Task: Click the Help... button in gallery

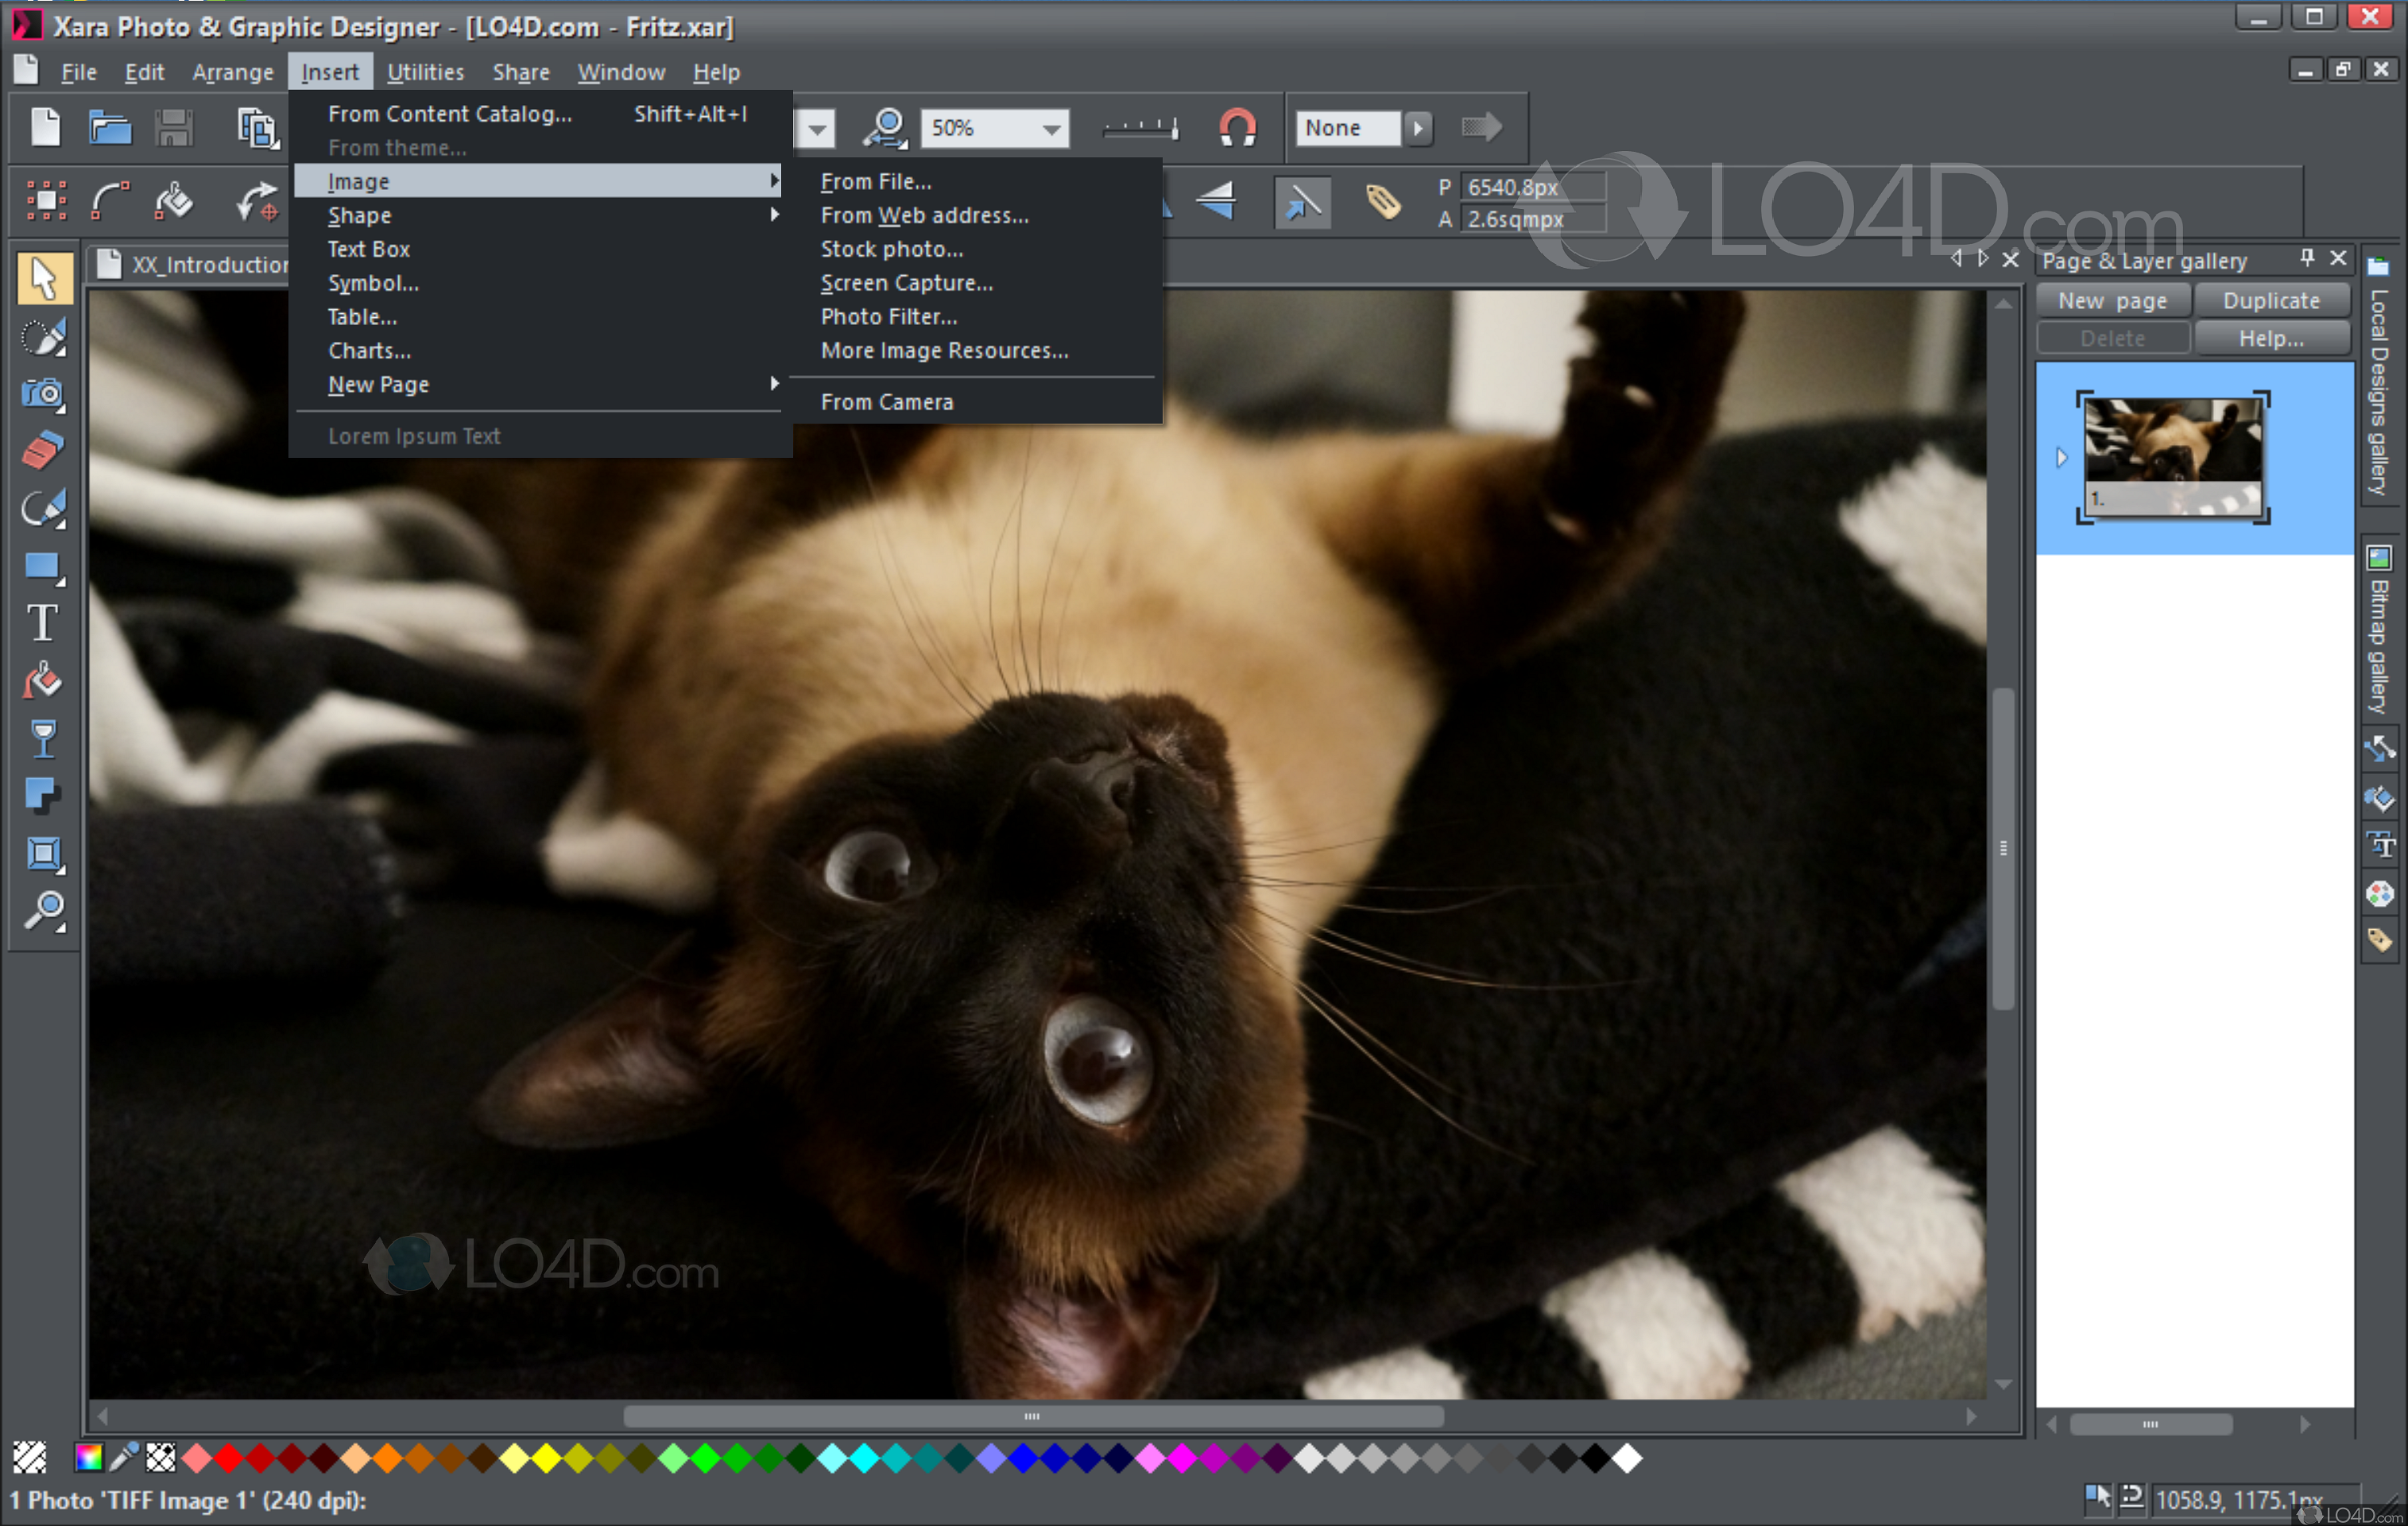Action: point(2271,338)
